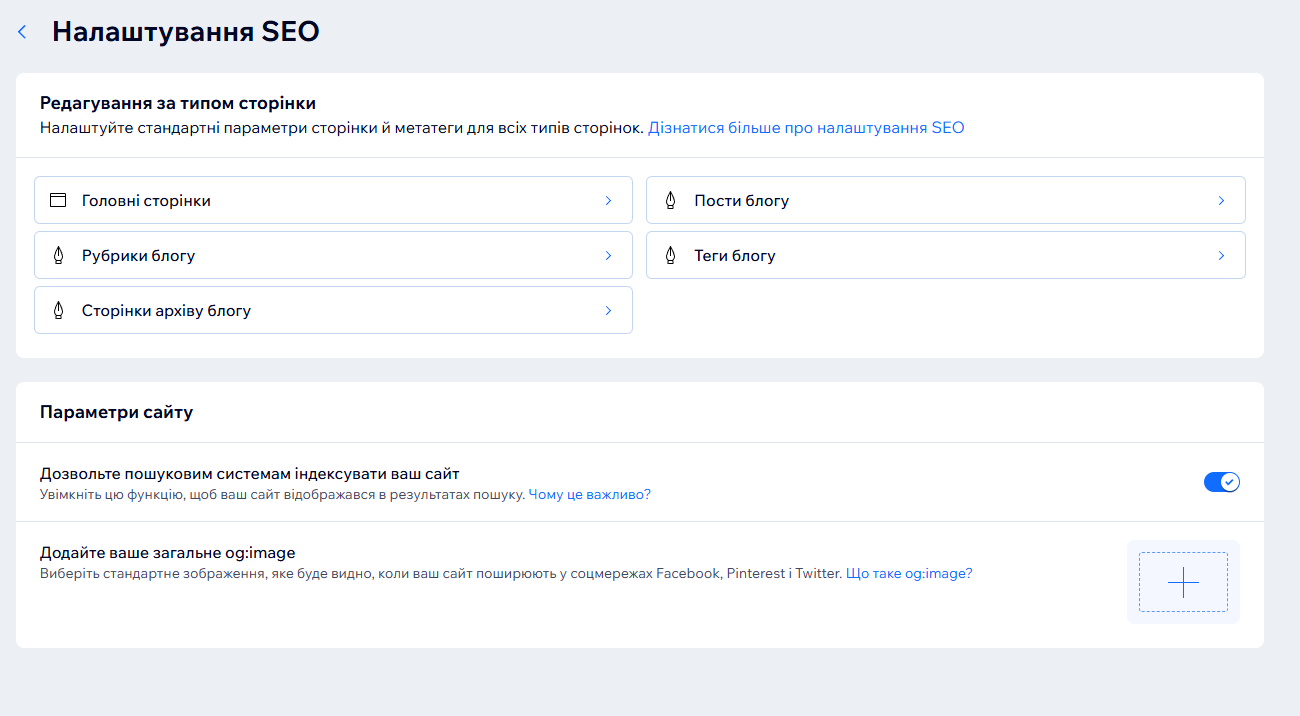Open the Чому це важливо? link

tap(589, 494)
